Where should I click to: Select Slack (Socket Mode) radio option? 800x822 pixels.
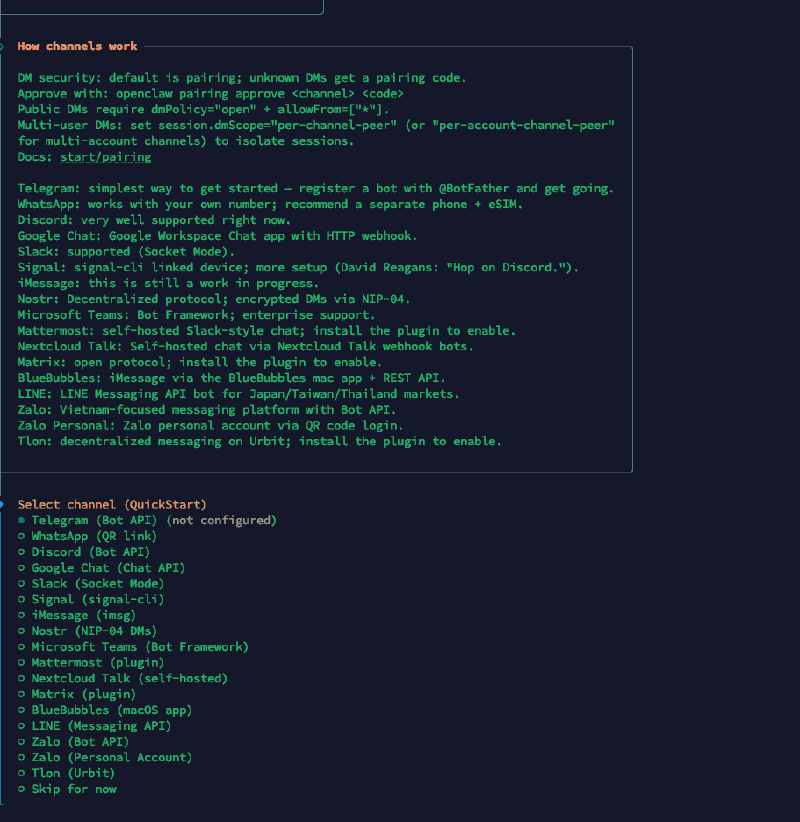[22, 583]
